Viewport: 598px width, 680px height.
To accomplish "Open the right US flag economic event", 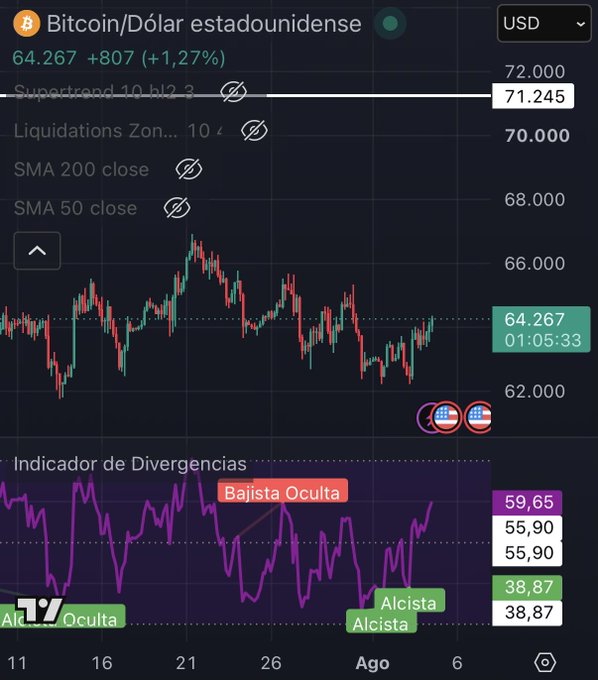I will point(478,417).
